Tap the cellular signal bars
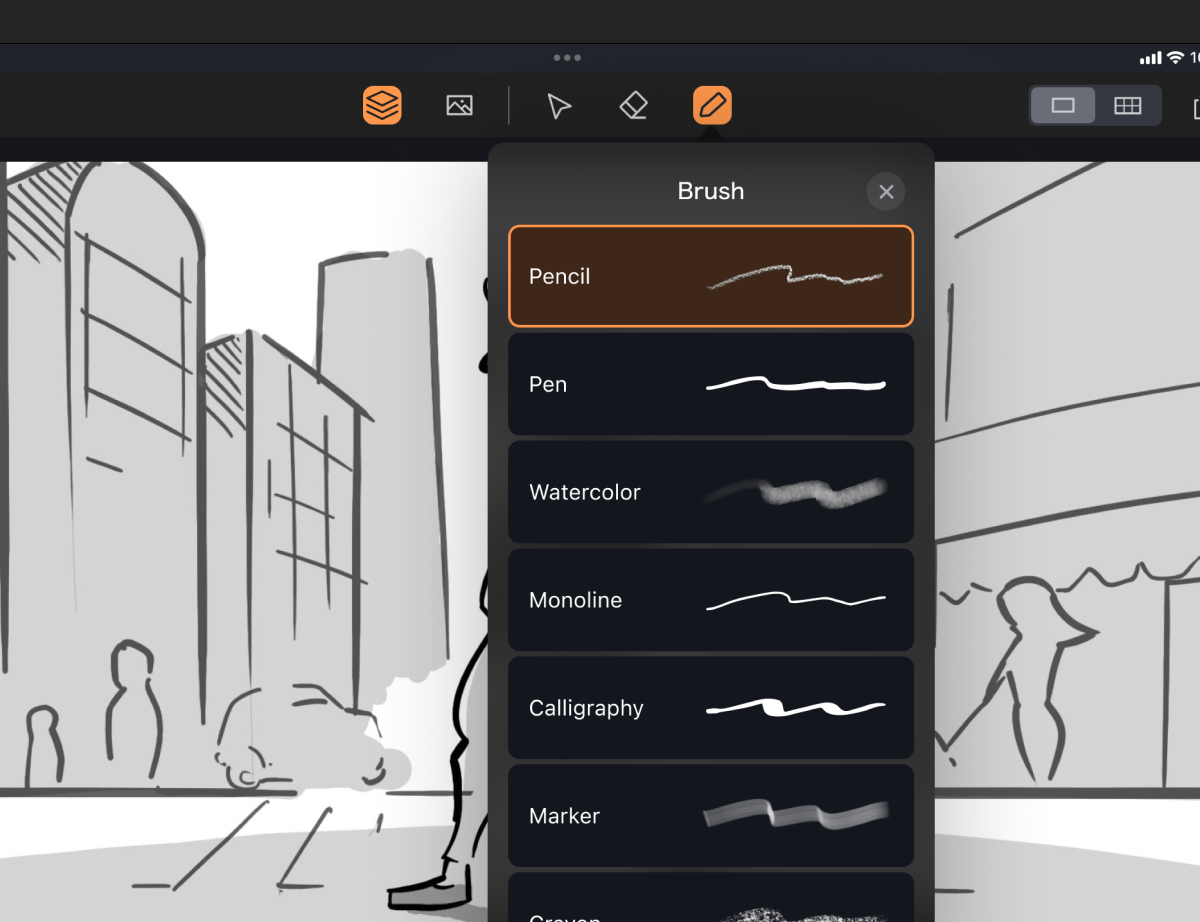1200x922 pixels. click(1150, 58)
